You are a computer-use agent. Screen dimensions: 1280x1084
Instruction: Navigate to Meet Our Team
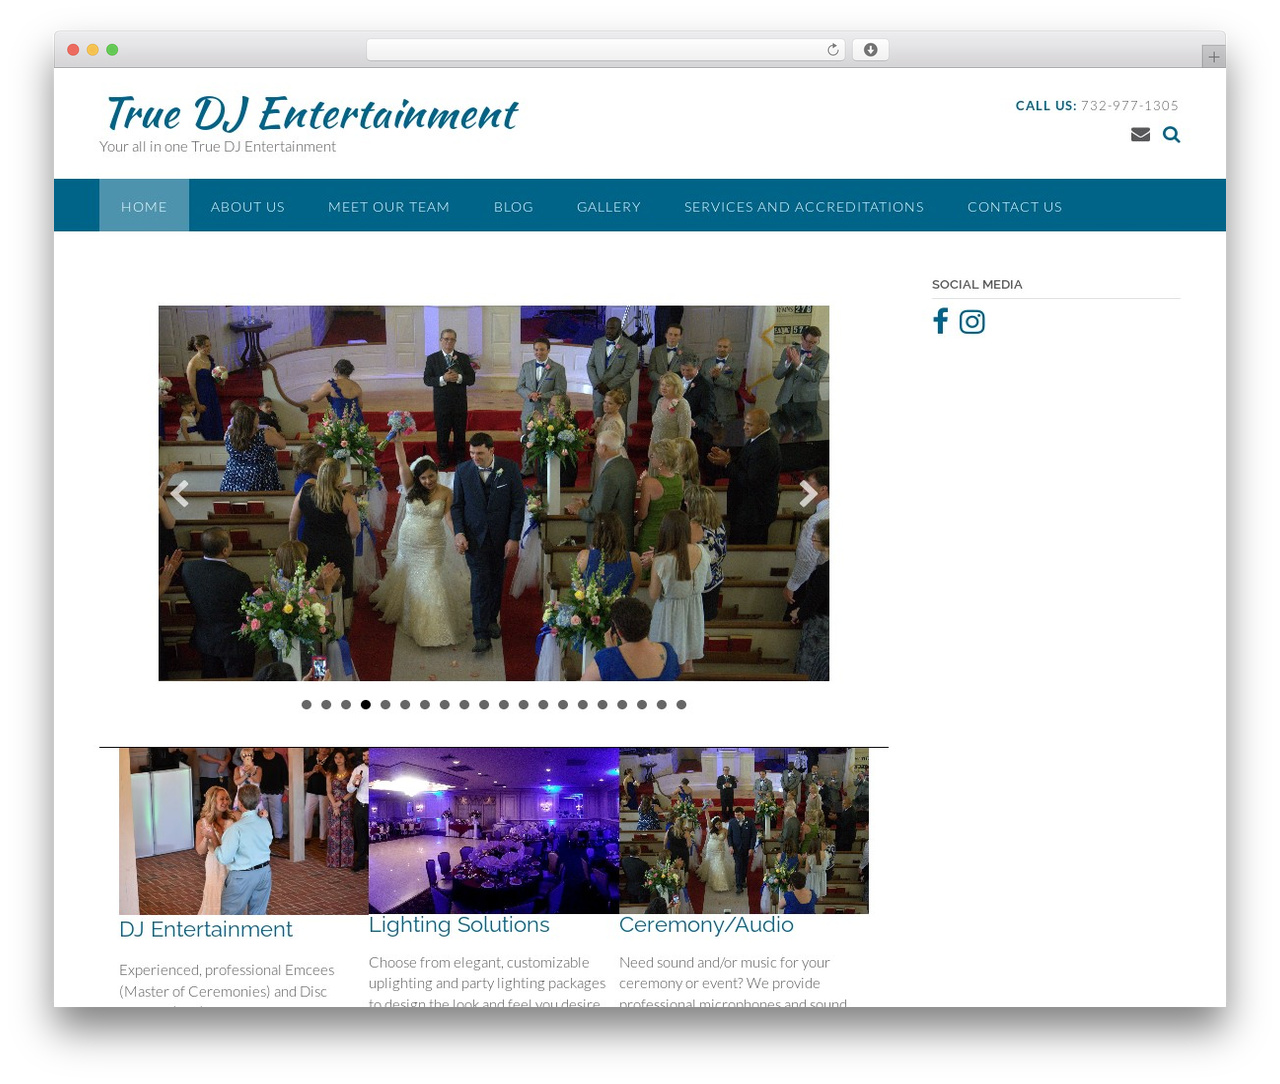click(389, 206)
